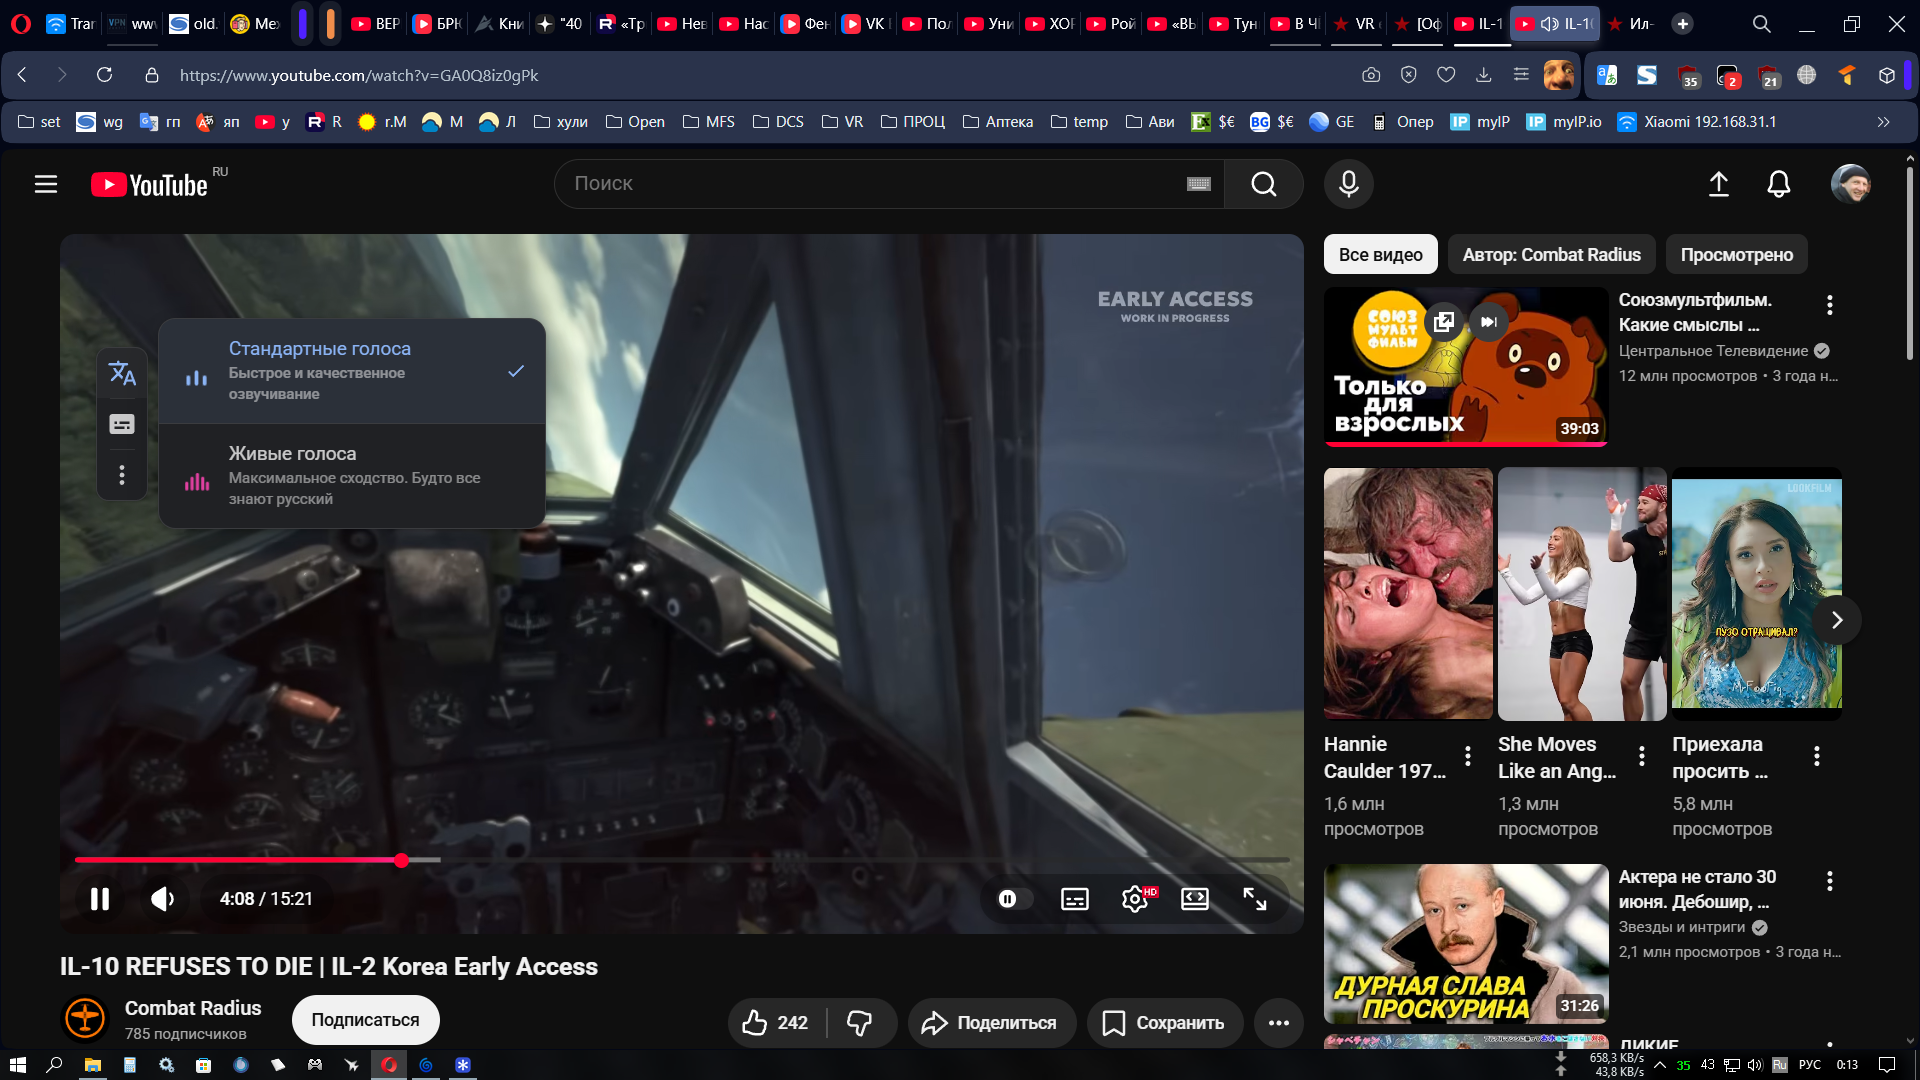Viewport: 1920px width, 1080px height.
Task: Dislike the video
Action: (860, 1023)
